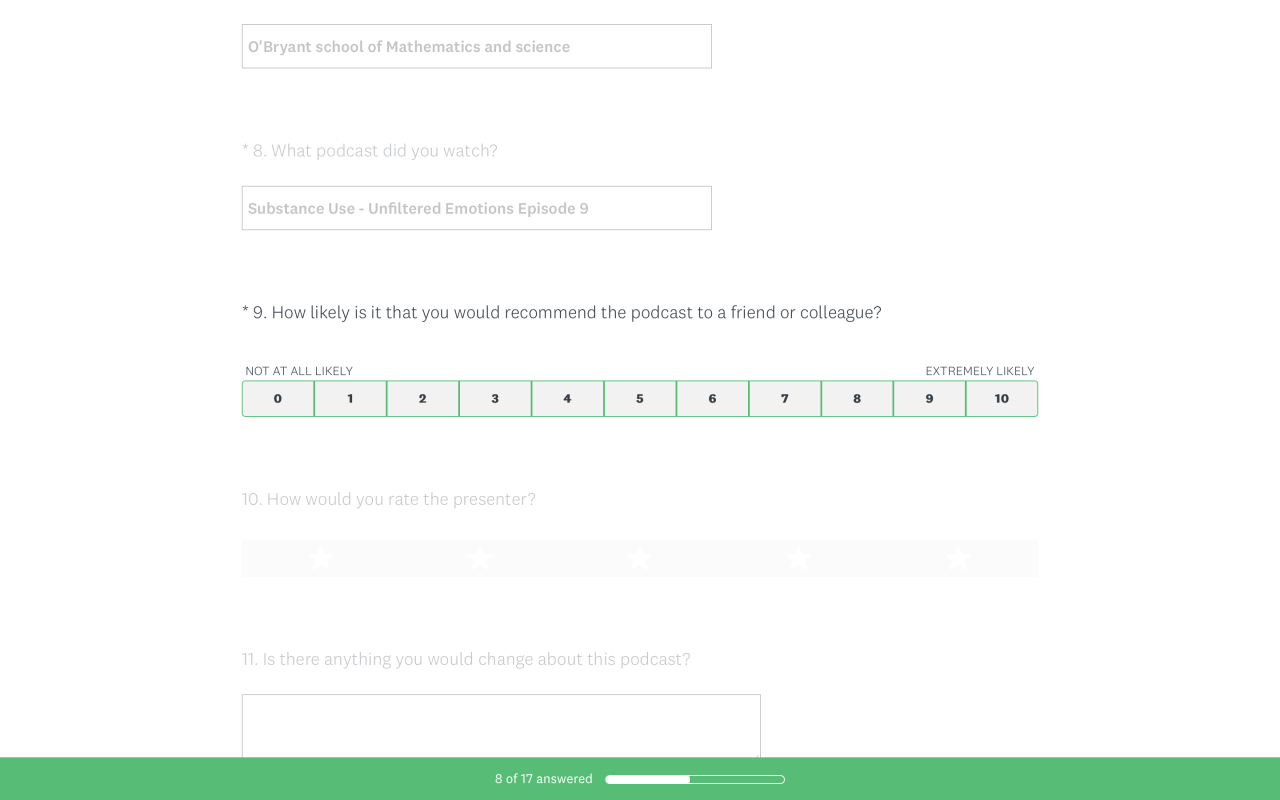Viewport: 1280px width, 800px height.
Task: Select rating 8 for recommending podcast
Action: click(x=857, y=399)
